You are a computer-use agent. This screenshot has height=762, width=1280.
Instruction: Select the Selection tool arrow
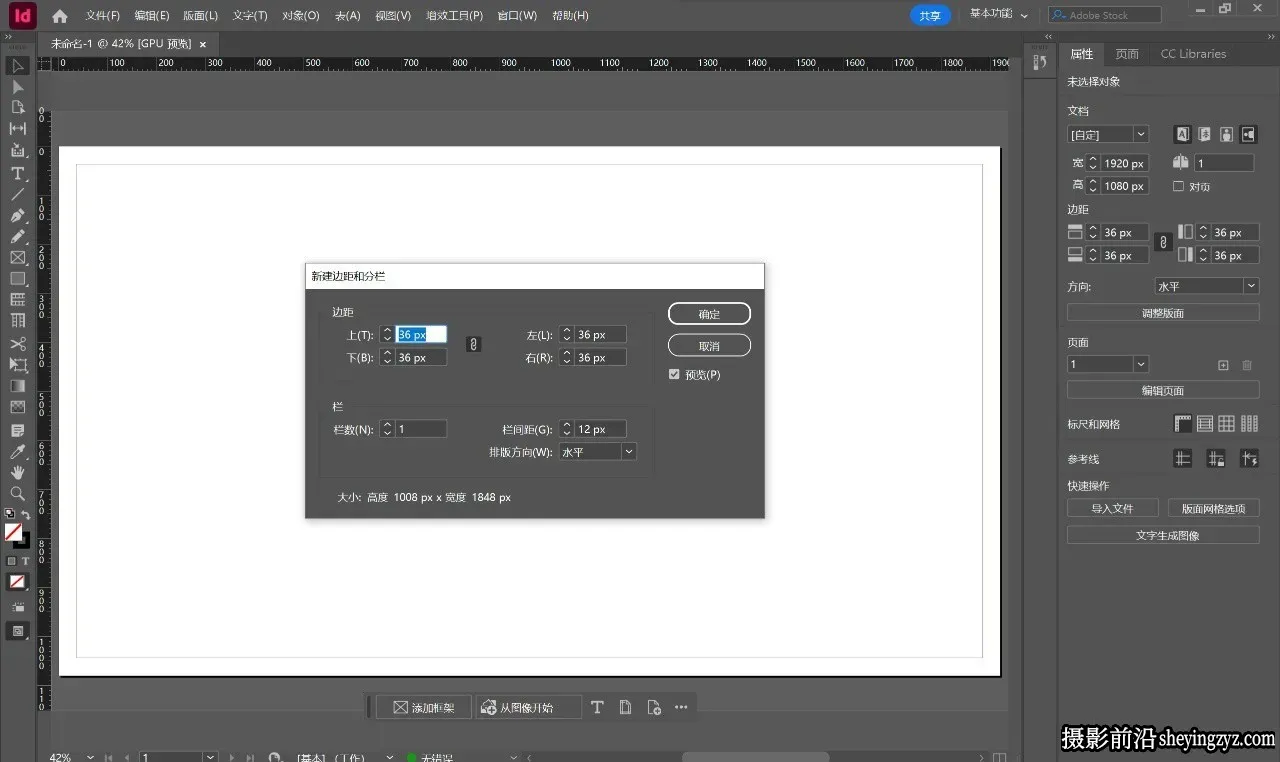(18, 66)
